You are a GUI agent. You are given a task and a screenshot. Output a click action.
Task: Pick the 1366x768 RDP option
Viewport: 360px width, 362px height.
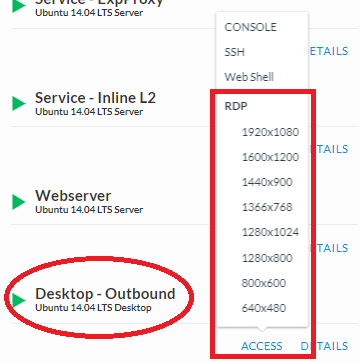pyautogui.click(x=267, y=207)
